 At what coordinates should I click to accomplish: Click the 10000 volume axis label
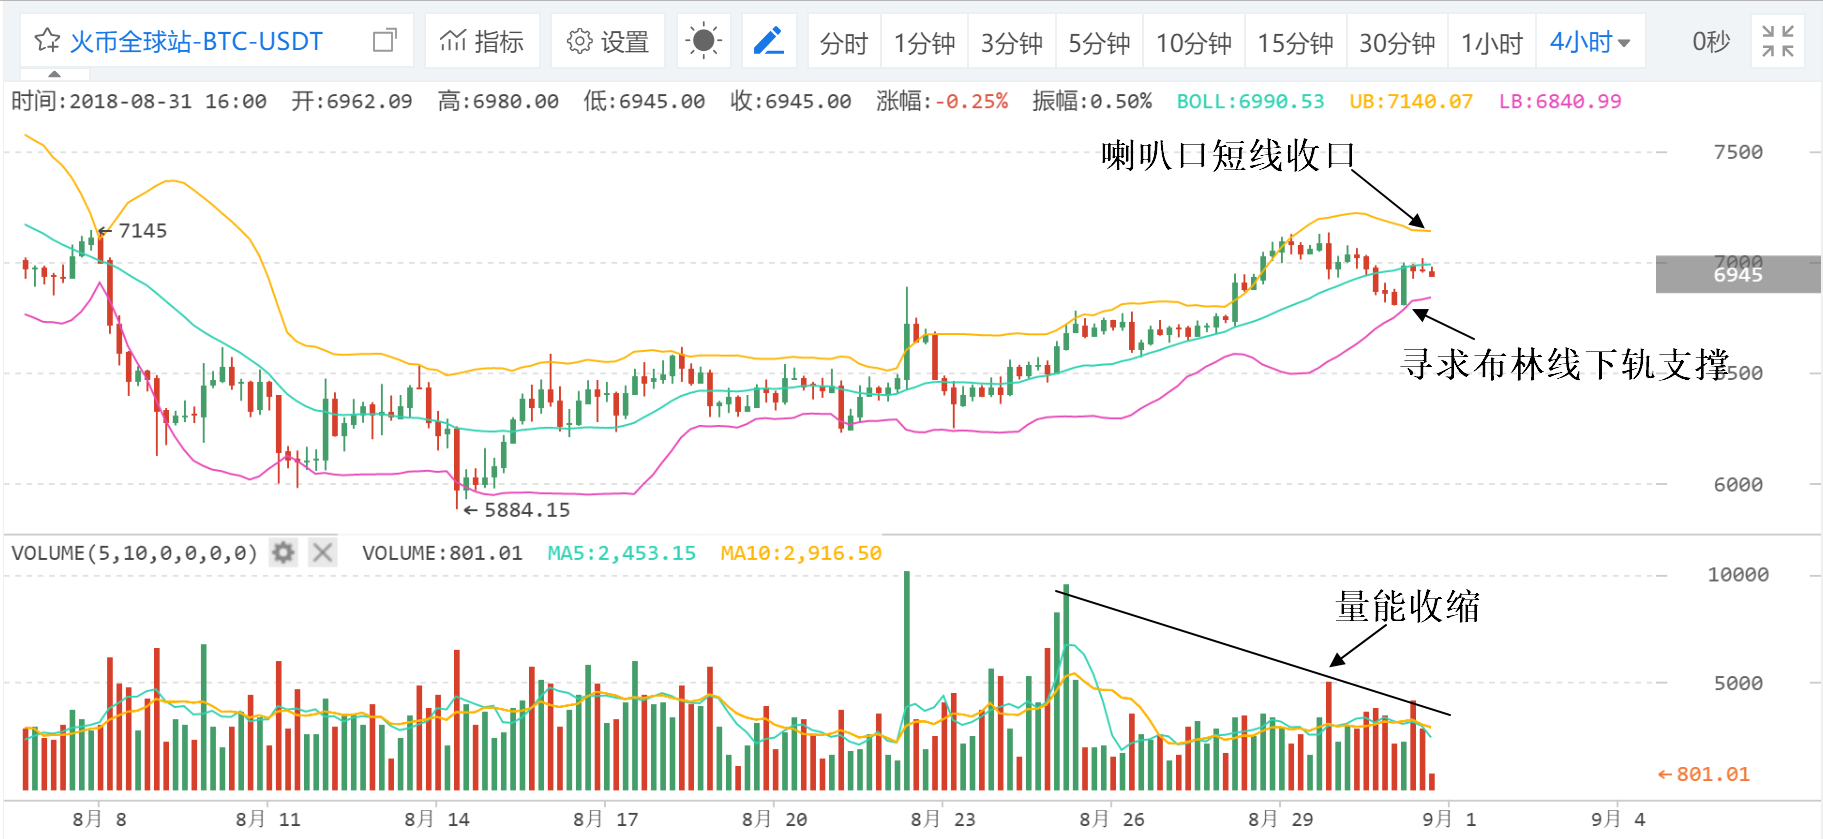[1738, 574]
